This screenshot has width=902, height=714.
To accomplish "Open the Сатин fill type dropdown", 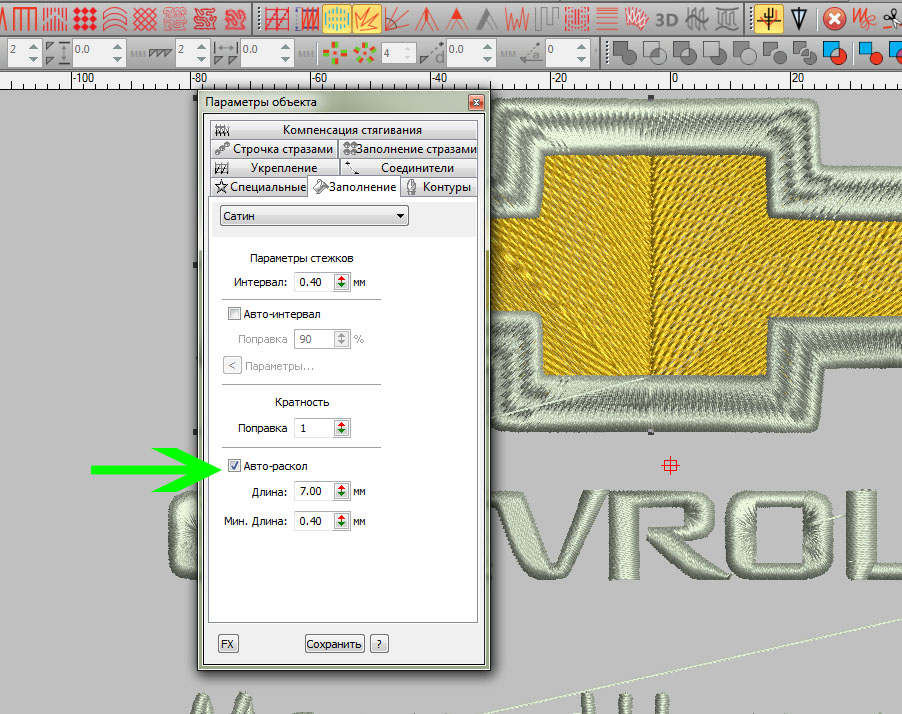I will [x=314, y=216].
